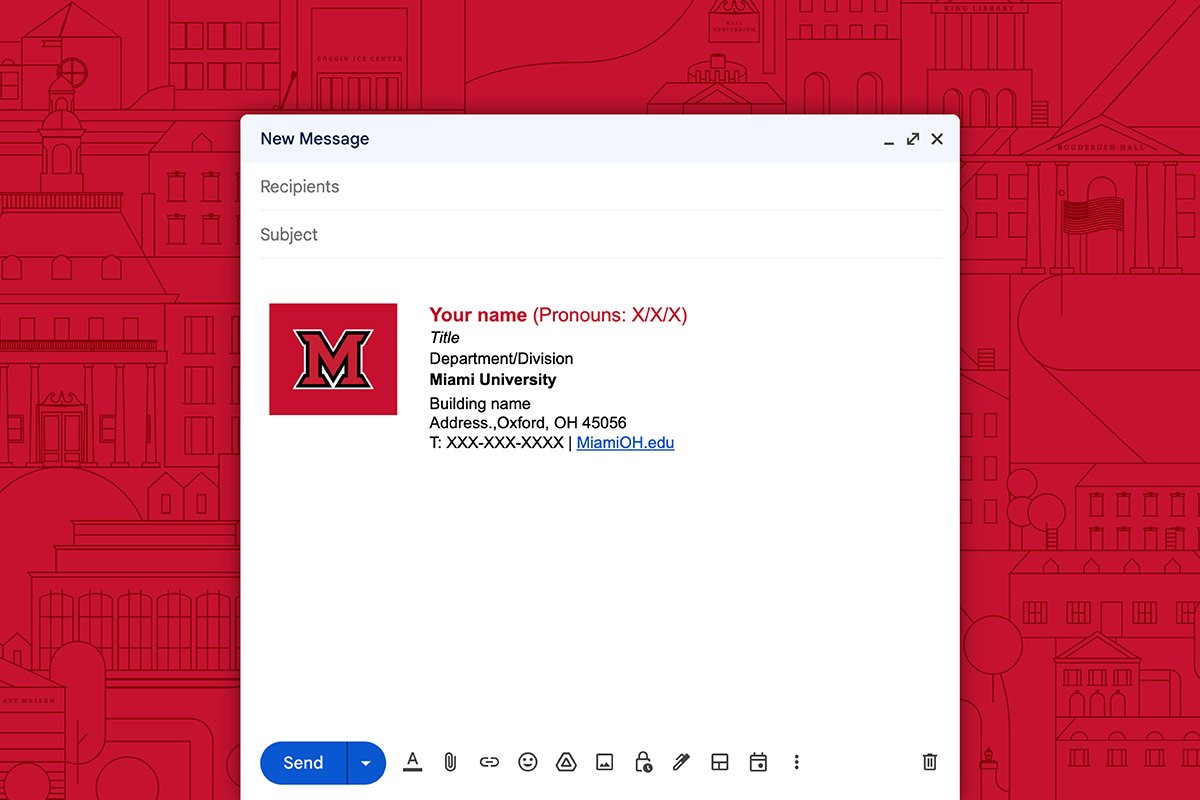The image size is (1200, 800).
Task: Click the bold 'Miami University' text
Action: pos(493,380)
